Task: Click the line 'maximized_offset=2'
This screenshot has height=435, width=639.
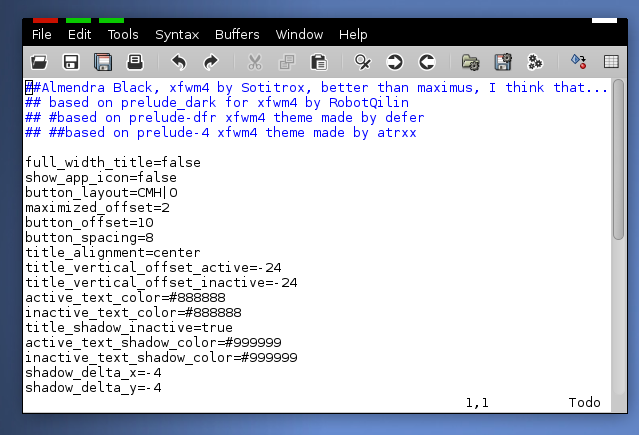Action: click(97, 208)
